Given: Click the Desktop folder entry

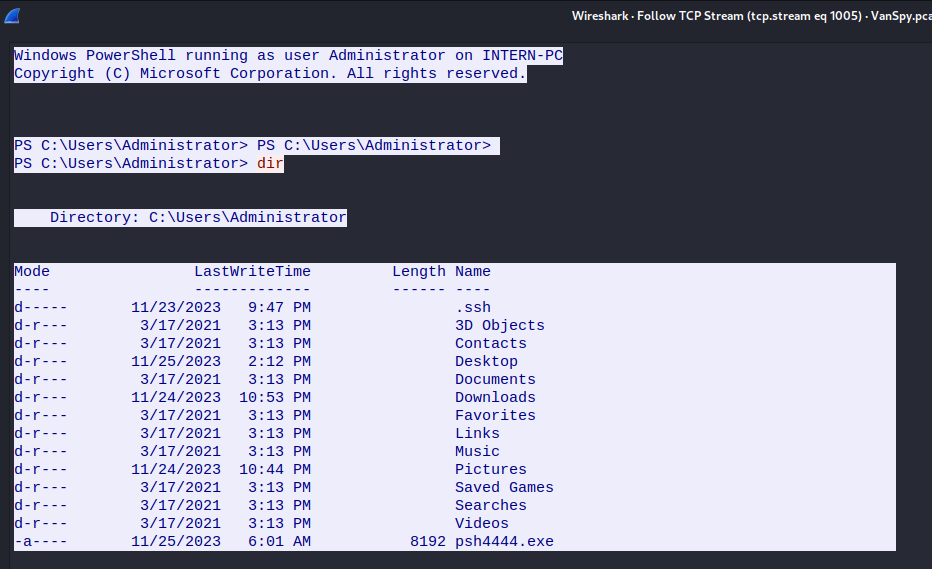Looking at the screenshot, I should point(487,362).
